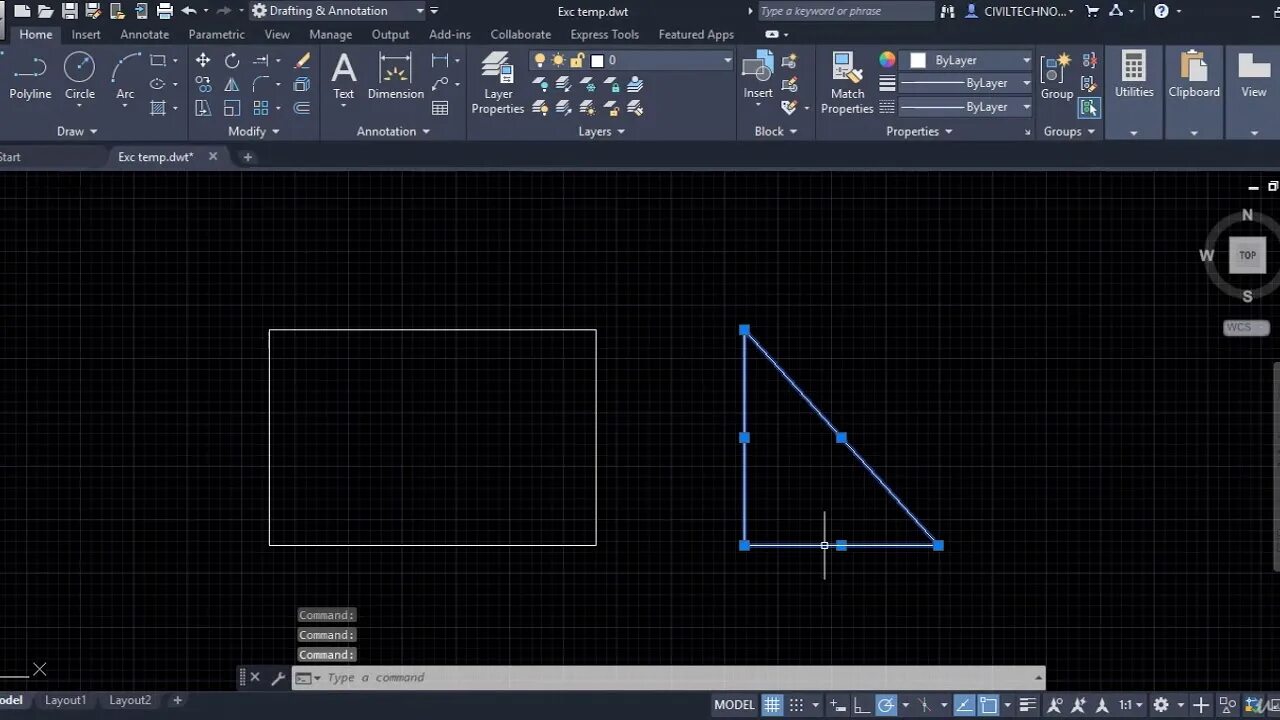Open the annotation scale 1:1 dropdown

click(x=1130, y=705)
